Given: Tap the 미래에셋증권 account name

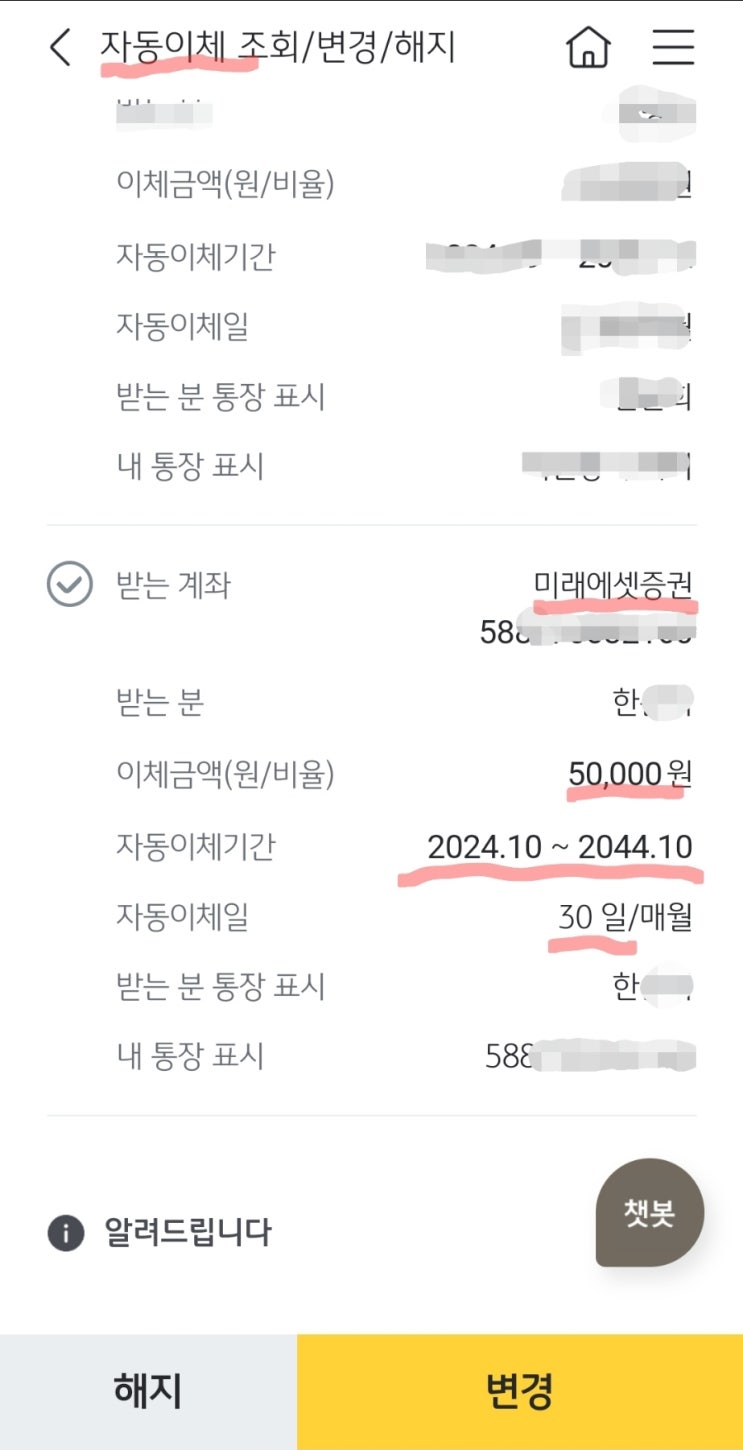Looking at the screenshot, I should [613, 585].
